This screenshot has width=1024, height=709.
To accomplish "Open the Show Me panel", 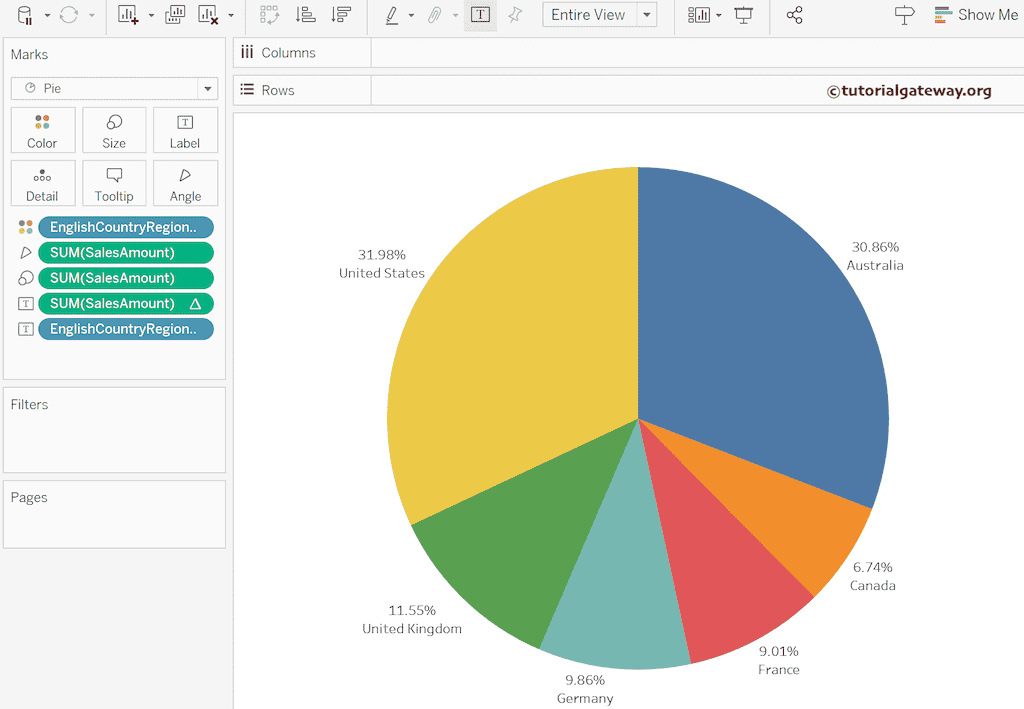I will 975,15.
